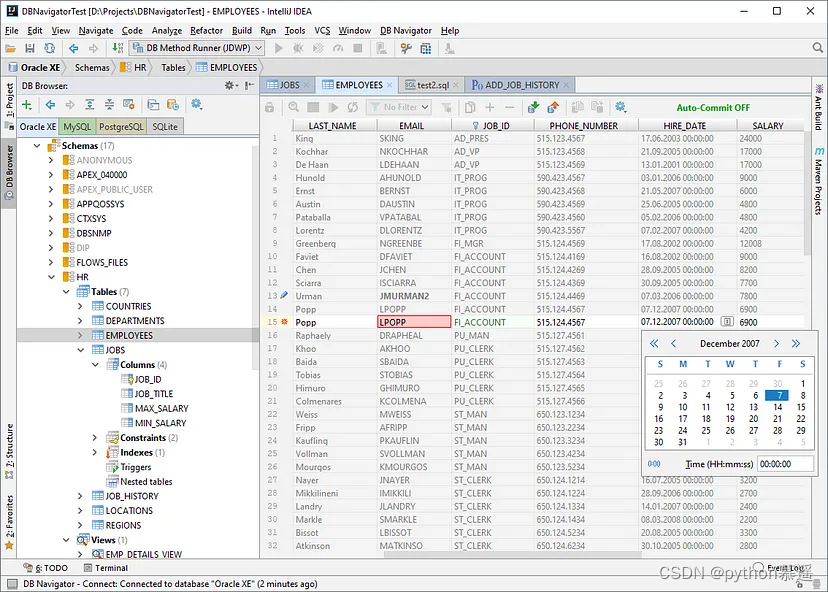Open the DB Navigator menu
Screen dimensions: 828x592
click(406, 31)
